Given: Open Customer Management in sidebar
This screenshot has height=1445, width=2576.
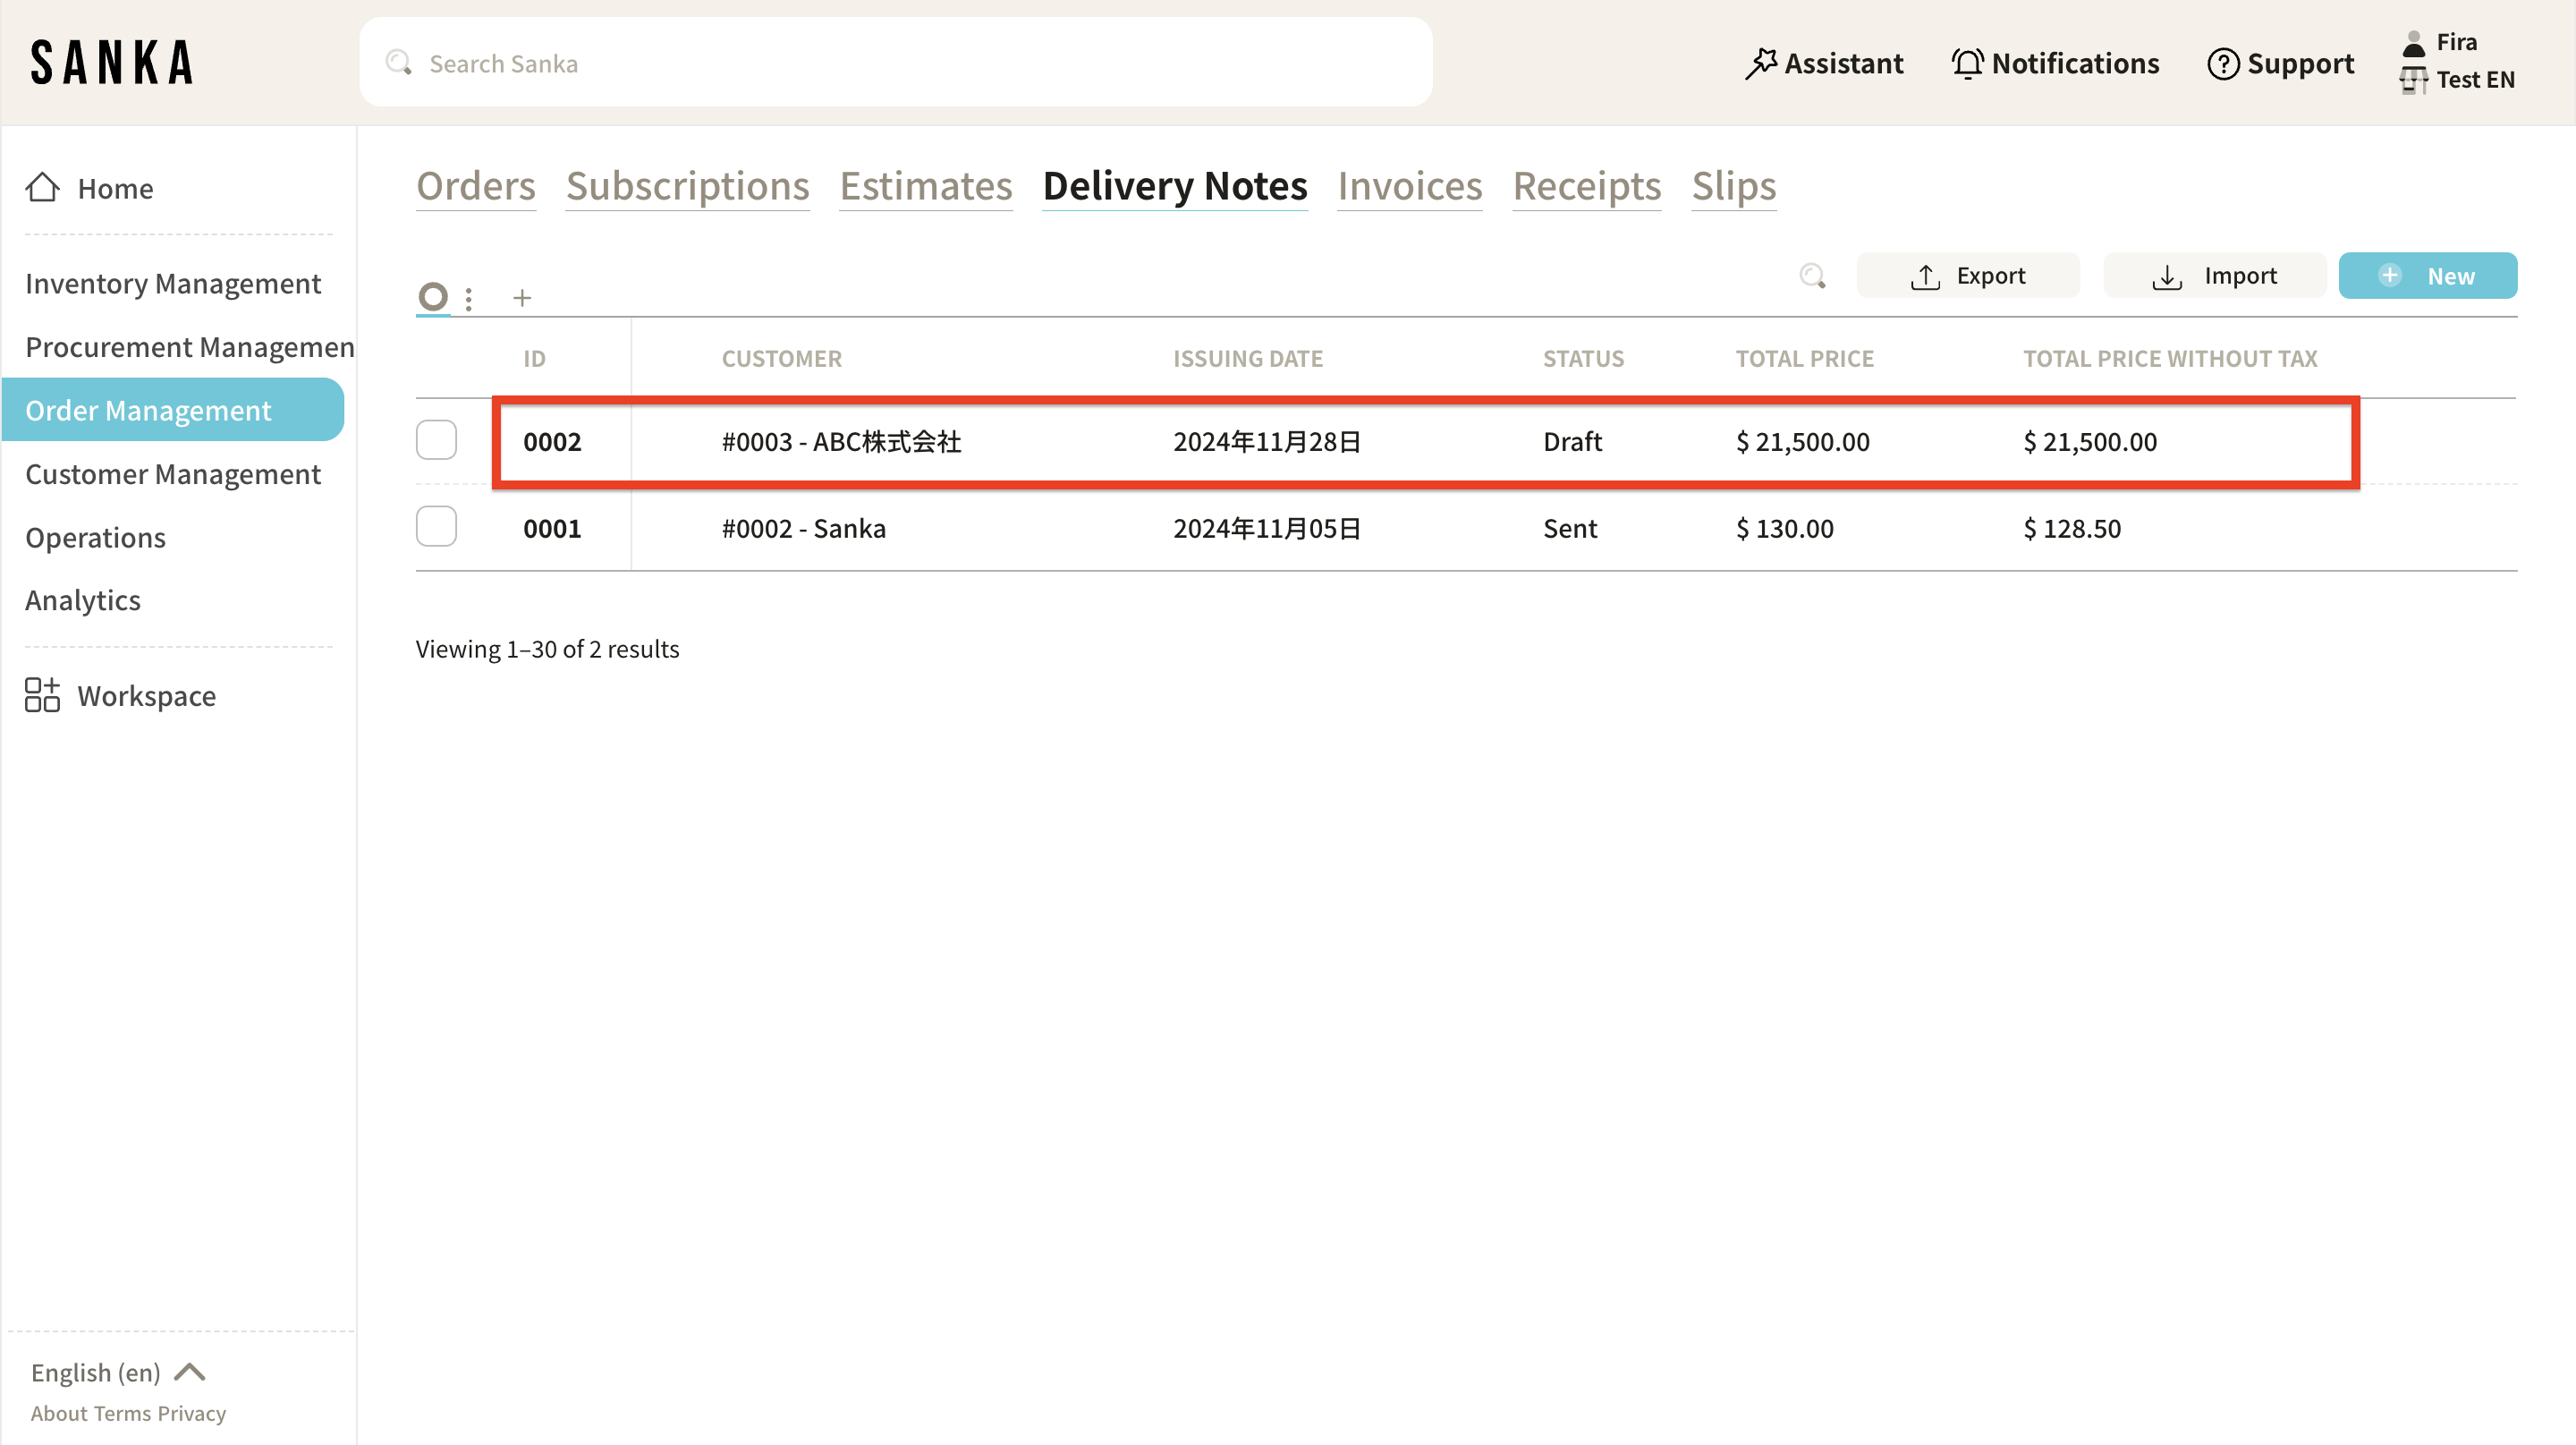Looking at the screenshot, I should 173,474.
